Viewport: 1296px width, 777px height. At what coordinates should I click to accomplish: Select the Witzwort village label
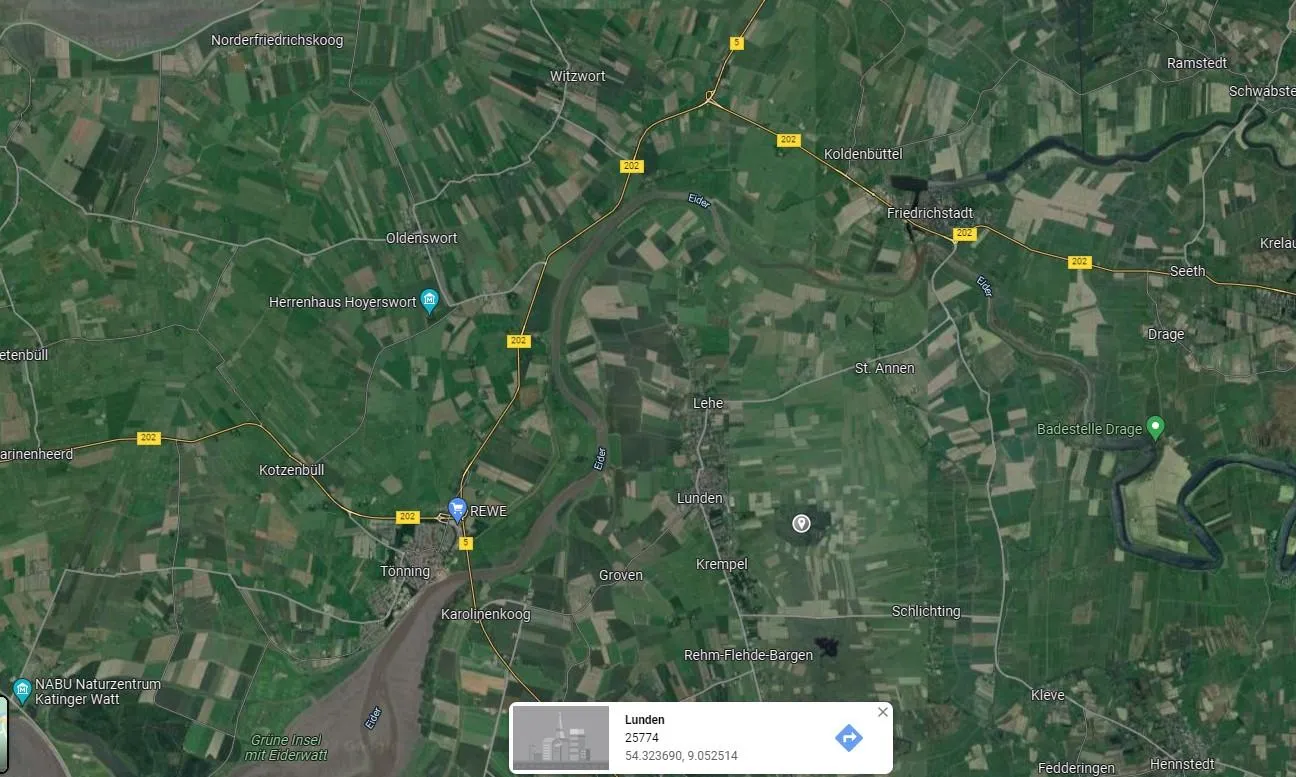coord(578,76)
